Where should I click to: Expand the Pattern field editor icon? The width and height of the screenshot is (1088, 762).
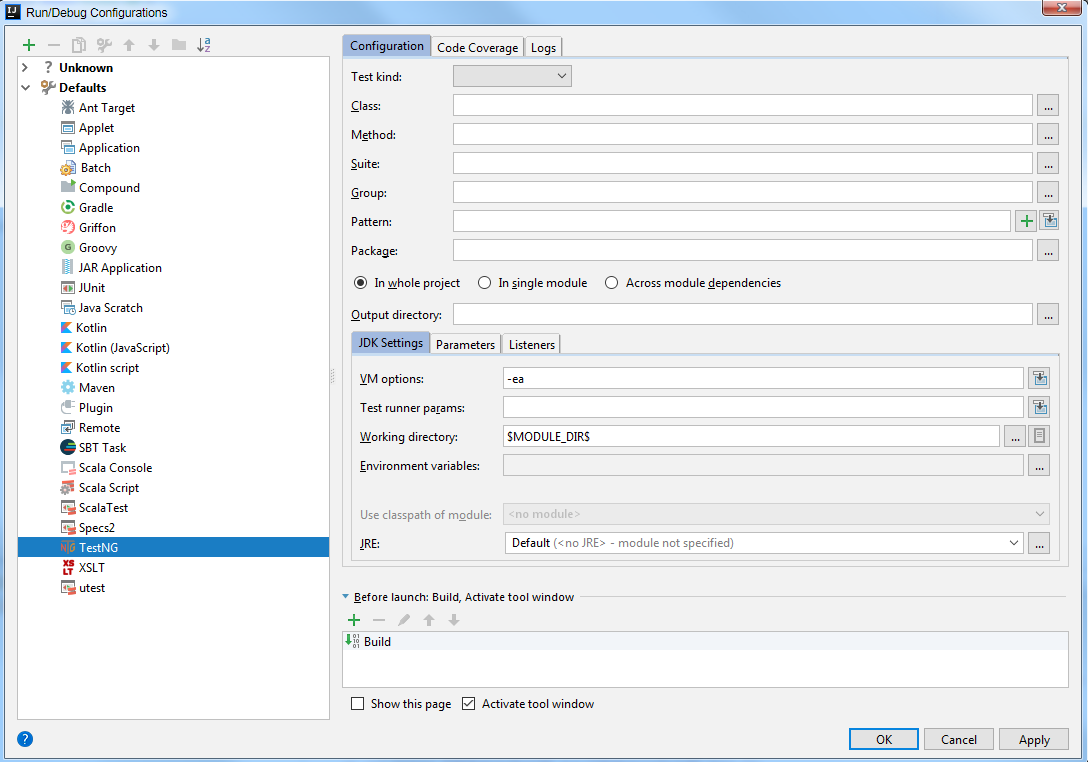pyautogui.click(x=1050, y=221)
